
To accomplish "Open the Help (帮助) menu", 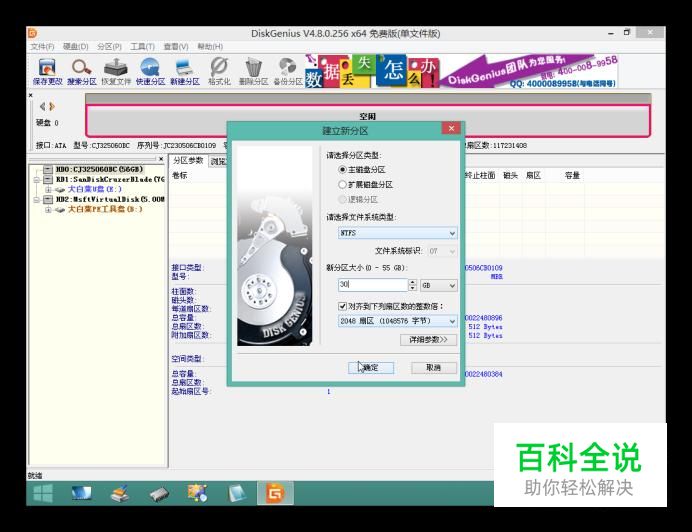I will point(210,46).
